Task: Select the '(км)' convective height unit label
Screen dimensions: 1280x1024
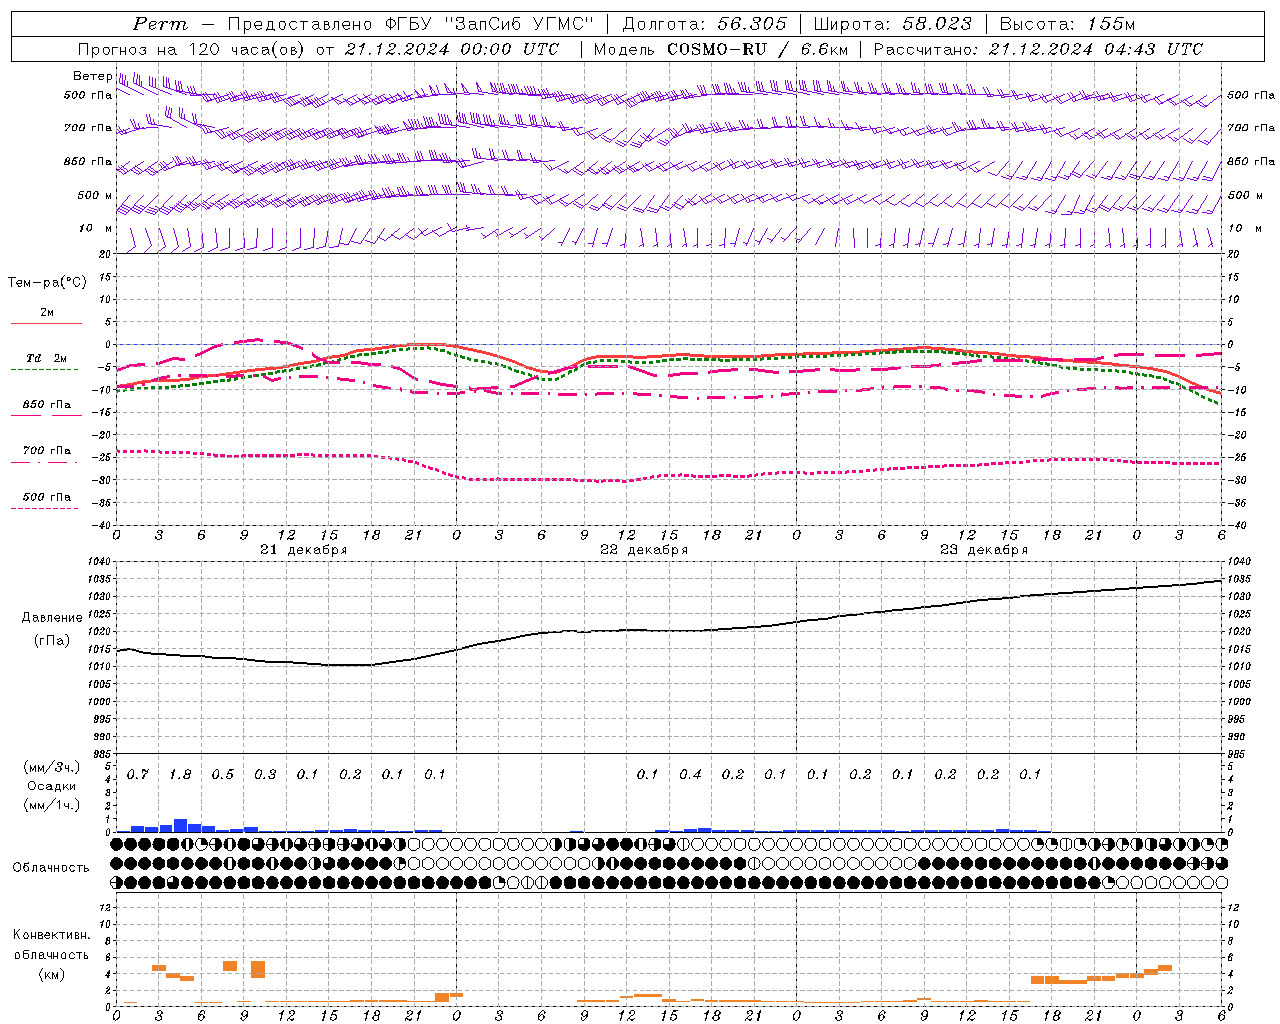Action: click(x=51, y=974)
